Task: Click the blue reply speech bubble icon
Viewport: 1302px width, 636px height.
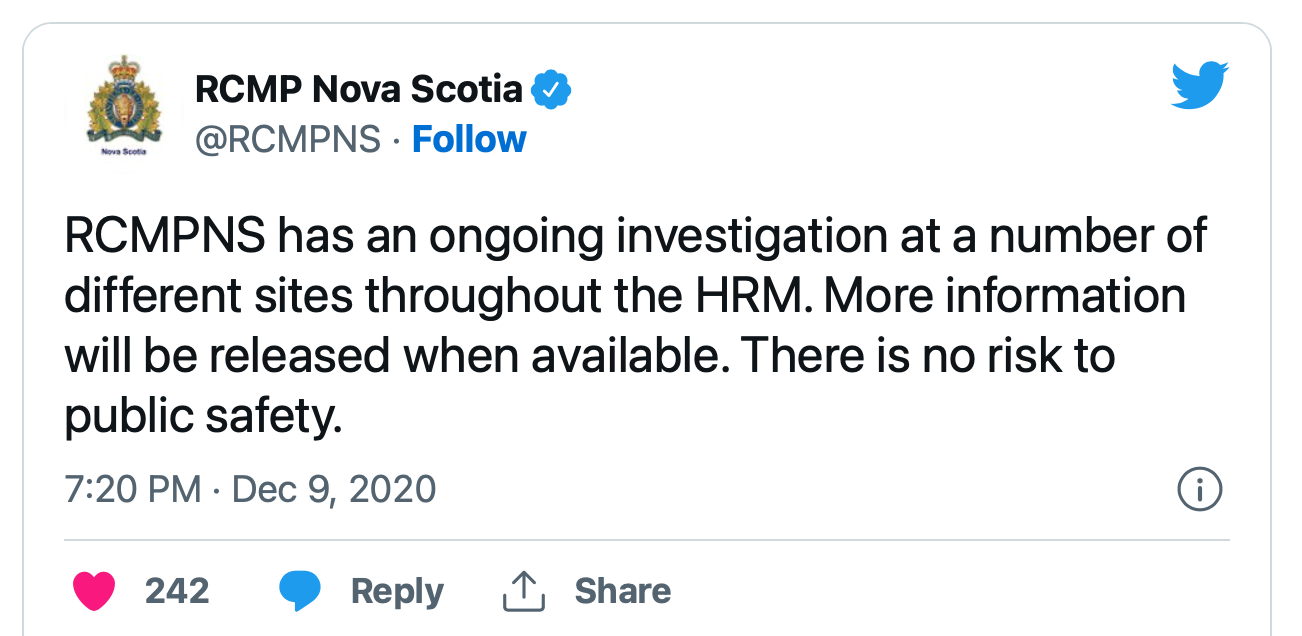Action: click(299, 591)
